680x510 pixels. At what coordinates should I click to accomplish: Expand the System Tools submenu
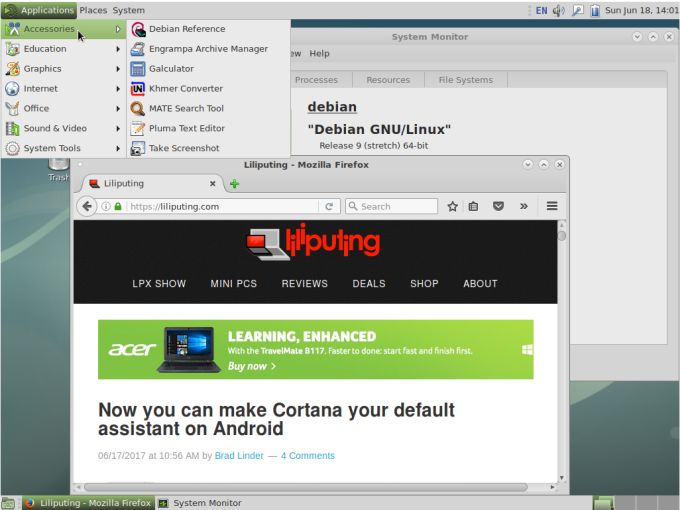(63, 148)
